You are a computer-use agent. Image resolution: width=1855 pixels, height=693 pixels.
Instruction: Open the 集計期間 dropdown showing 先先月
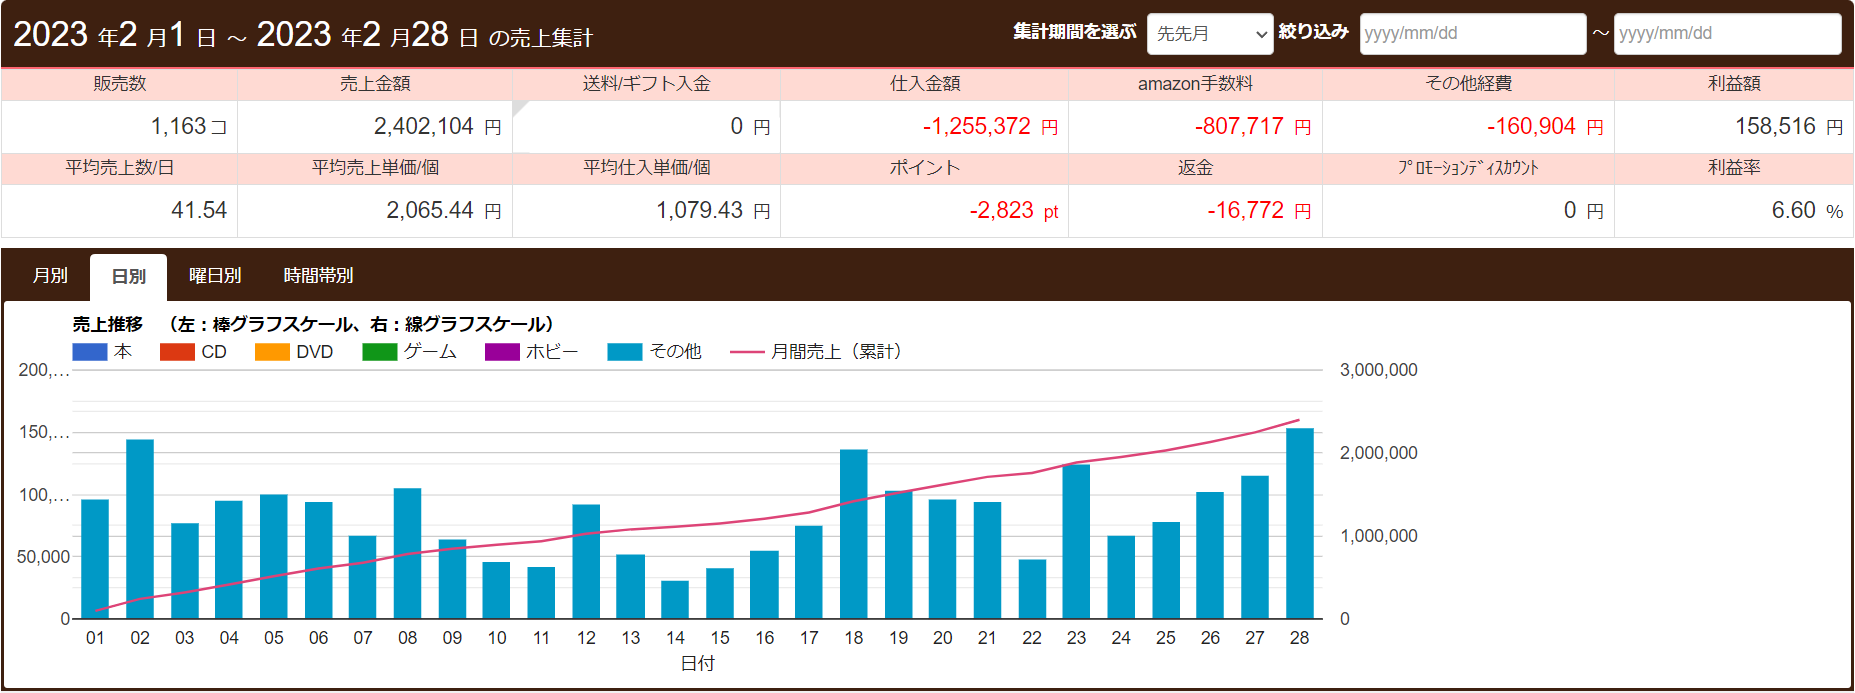[1209, 34]
